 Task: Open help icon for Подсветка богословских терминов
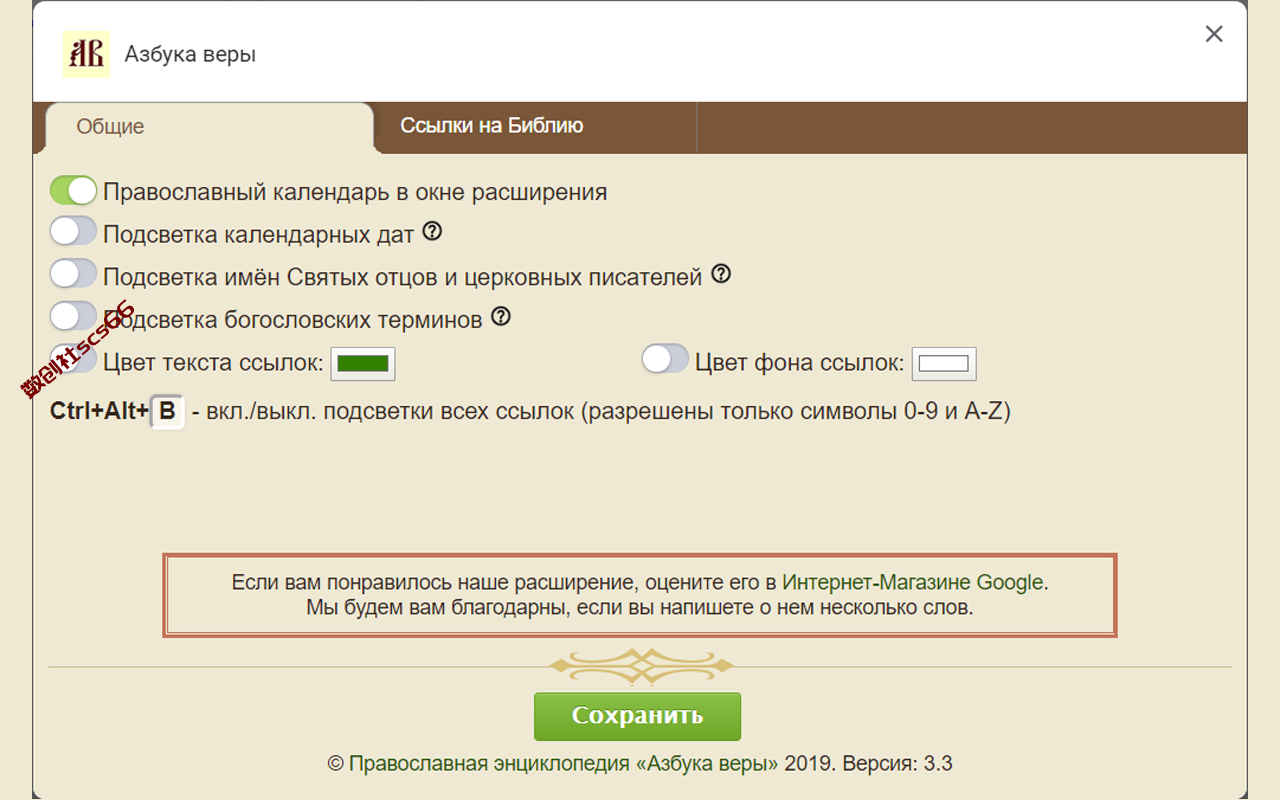pos(501,317)
